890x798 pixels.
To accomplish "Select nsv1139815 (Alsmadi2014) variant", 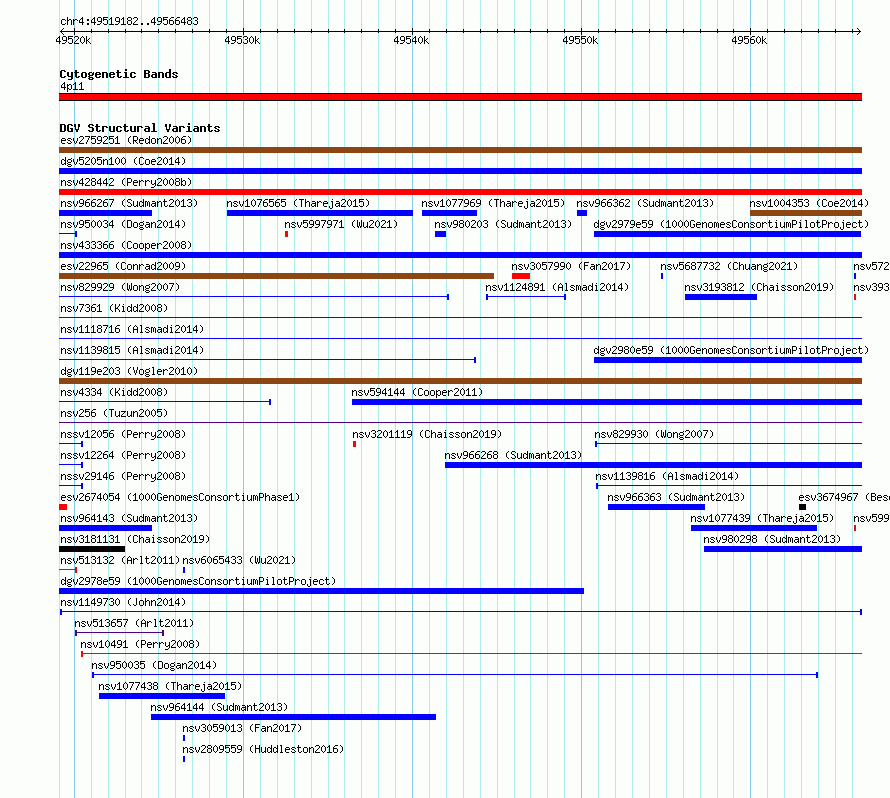I will (x=267, y=360).
